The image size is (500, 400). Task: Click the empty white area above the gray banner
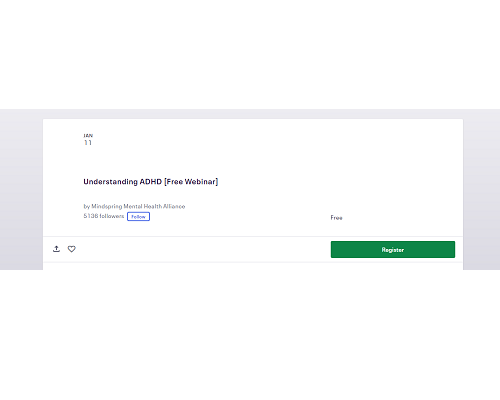(250, 54)
